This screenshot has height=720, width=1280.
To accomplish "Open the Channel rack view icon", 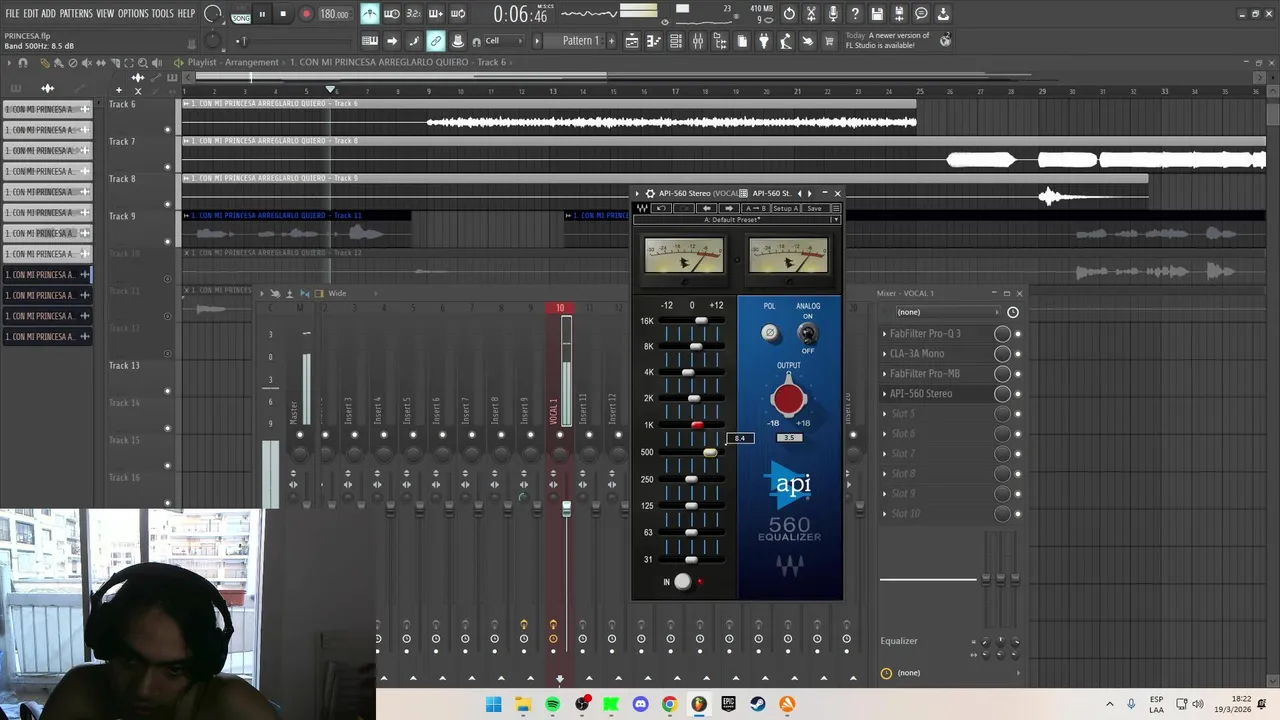I will [676, 41].
